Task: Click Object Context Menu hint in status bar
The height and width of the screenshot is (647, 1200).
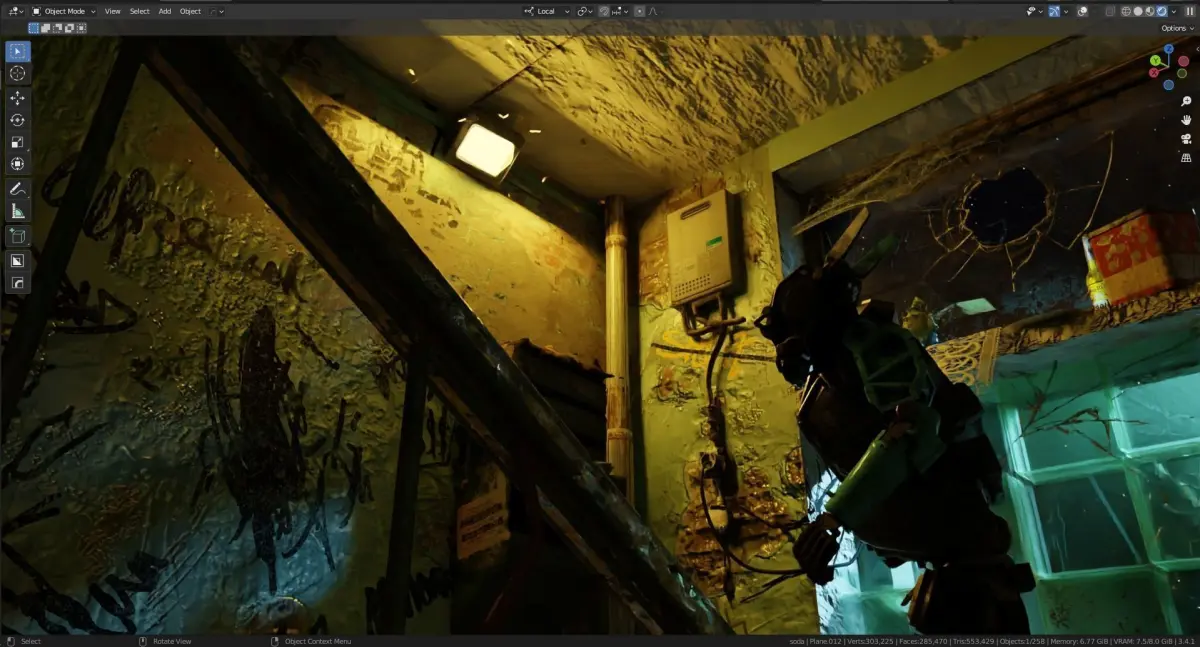Action: point(318,641)
